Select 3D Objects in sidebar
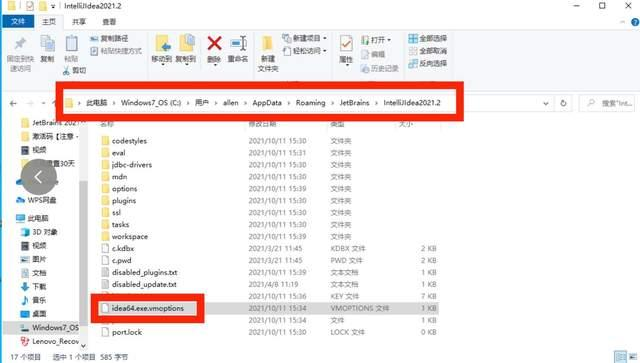This screenshot has width=640, height=363. pyautogui.click(x=39, y=232)
